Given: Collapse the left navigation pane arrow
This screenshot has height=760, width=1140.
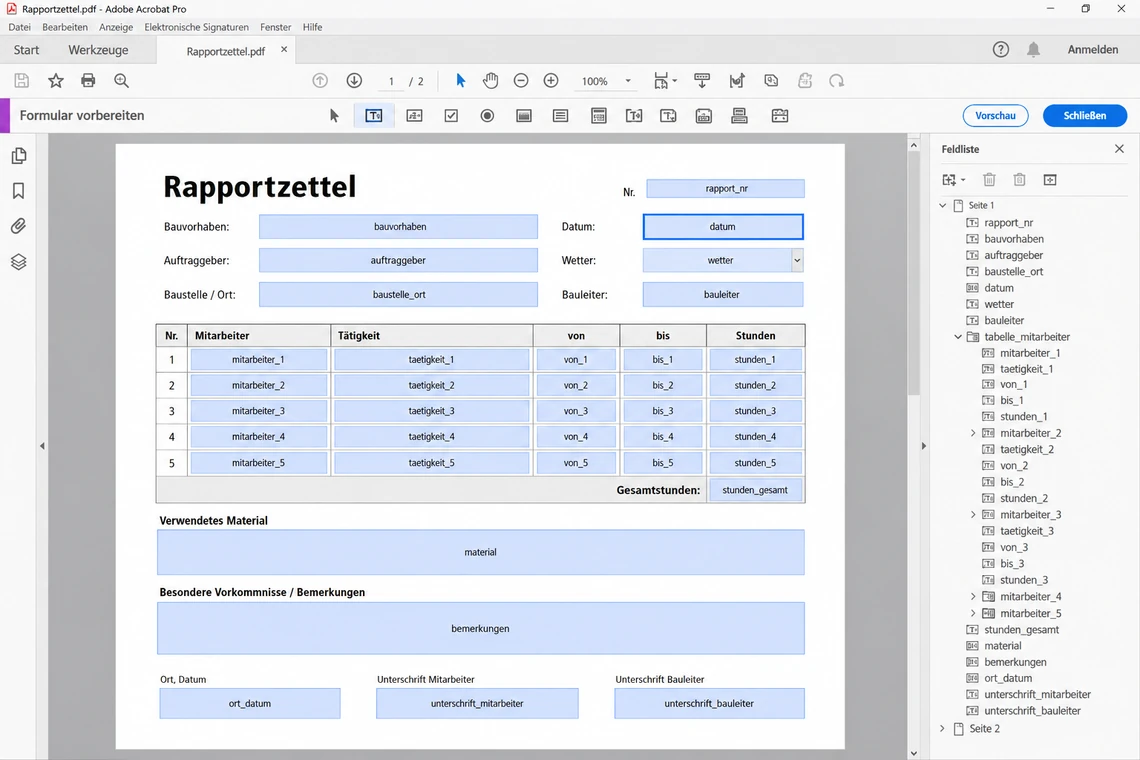Looking at the screenshot, I should pyautogui.click(x=42, y=446).
